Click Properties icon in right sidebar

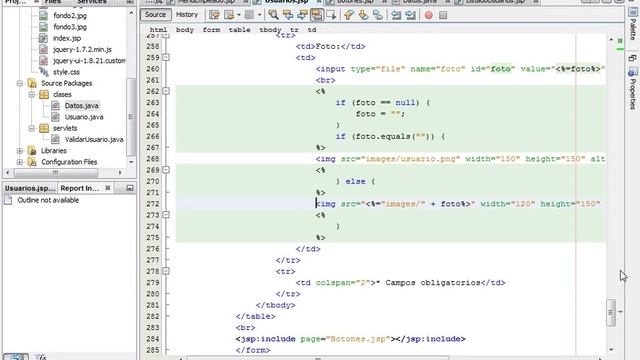(632, 73)
